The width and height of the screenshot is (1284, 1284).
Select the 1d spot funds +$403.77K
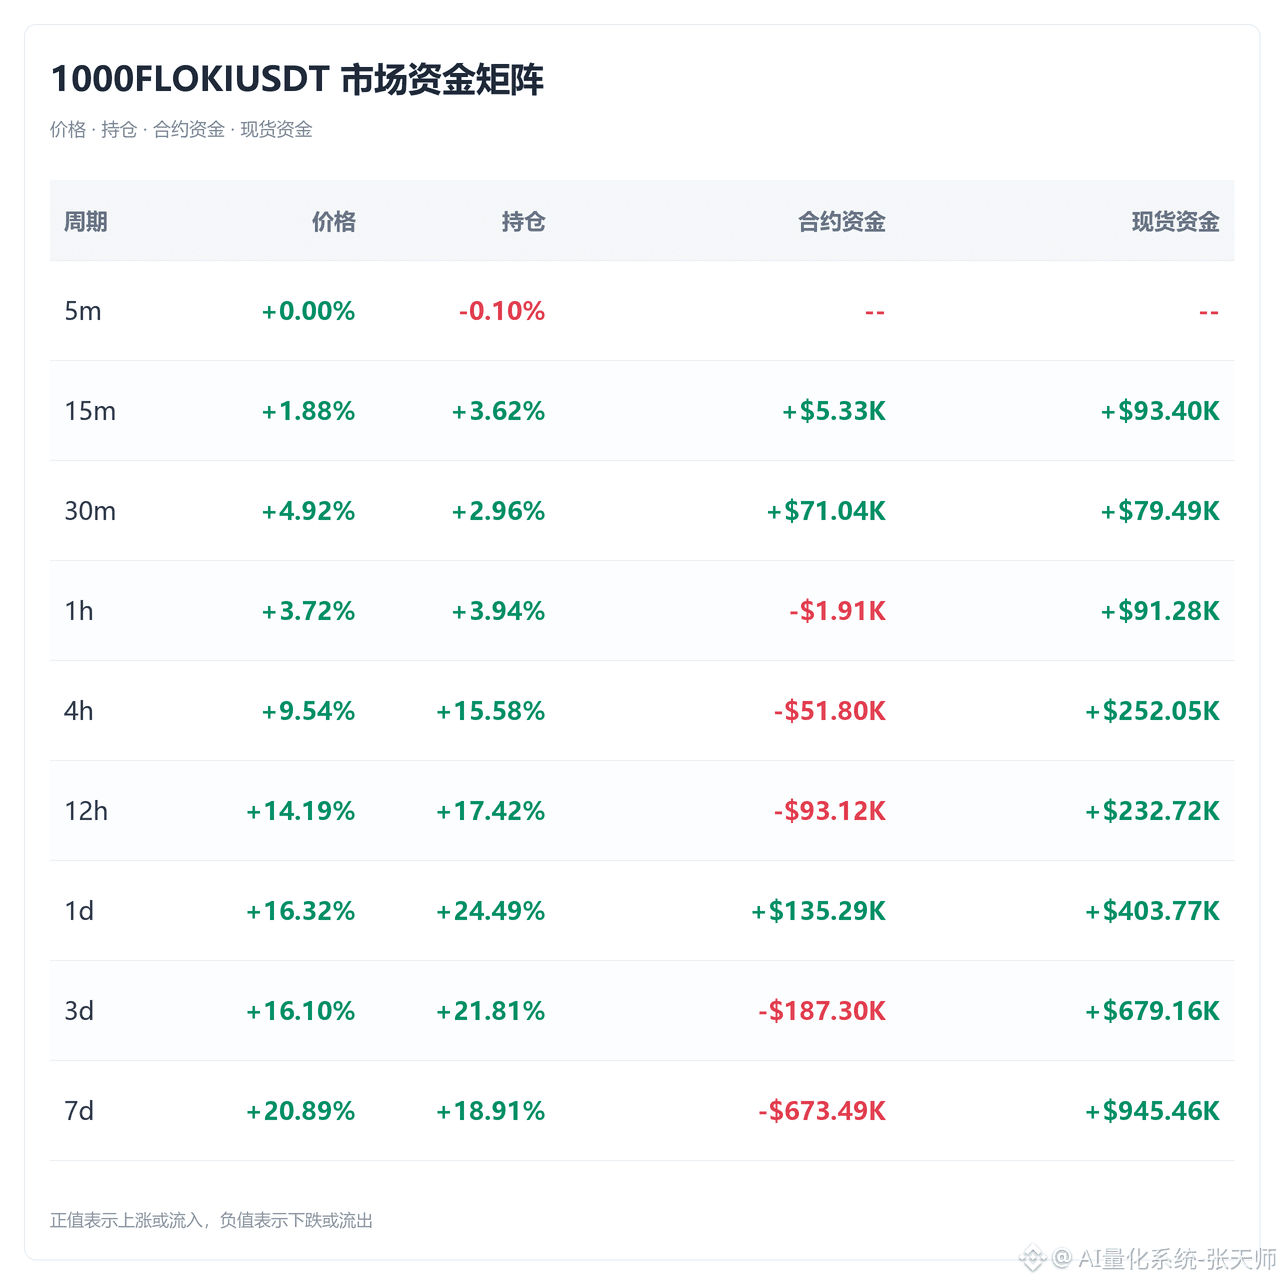click(1152, 911)
